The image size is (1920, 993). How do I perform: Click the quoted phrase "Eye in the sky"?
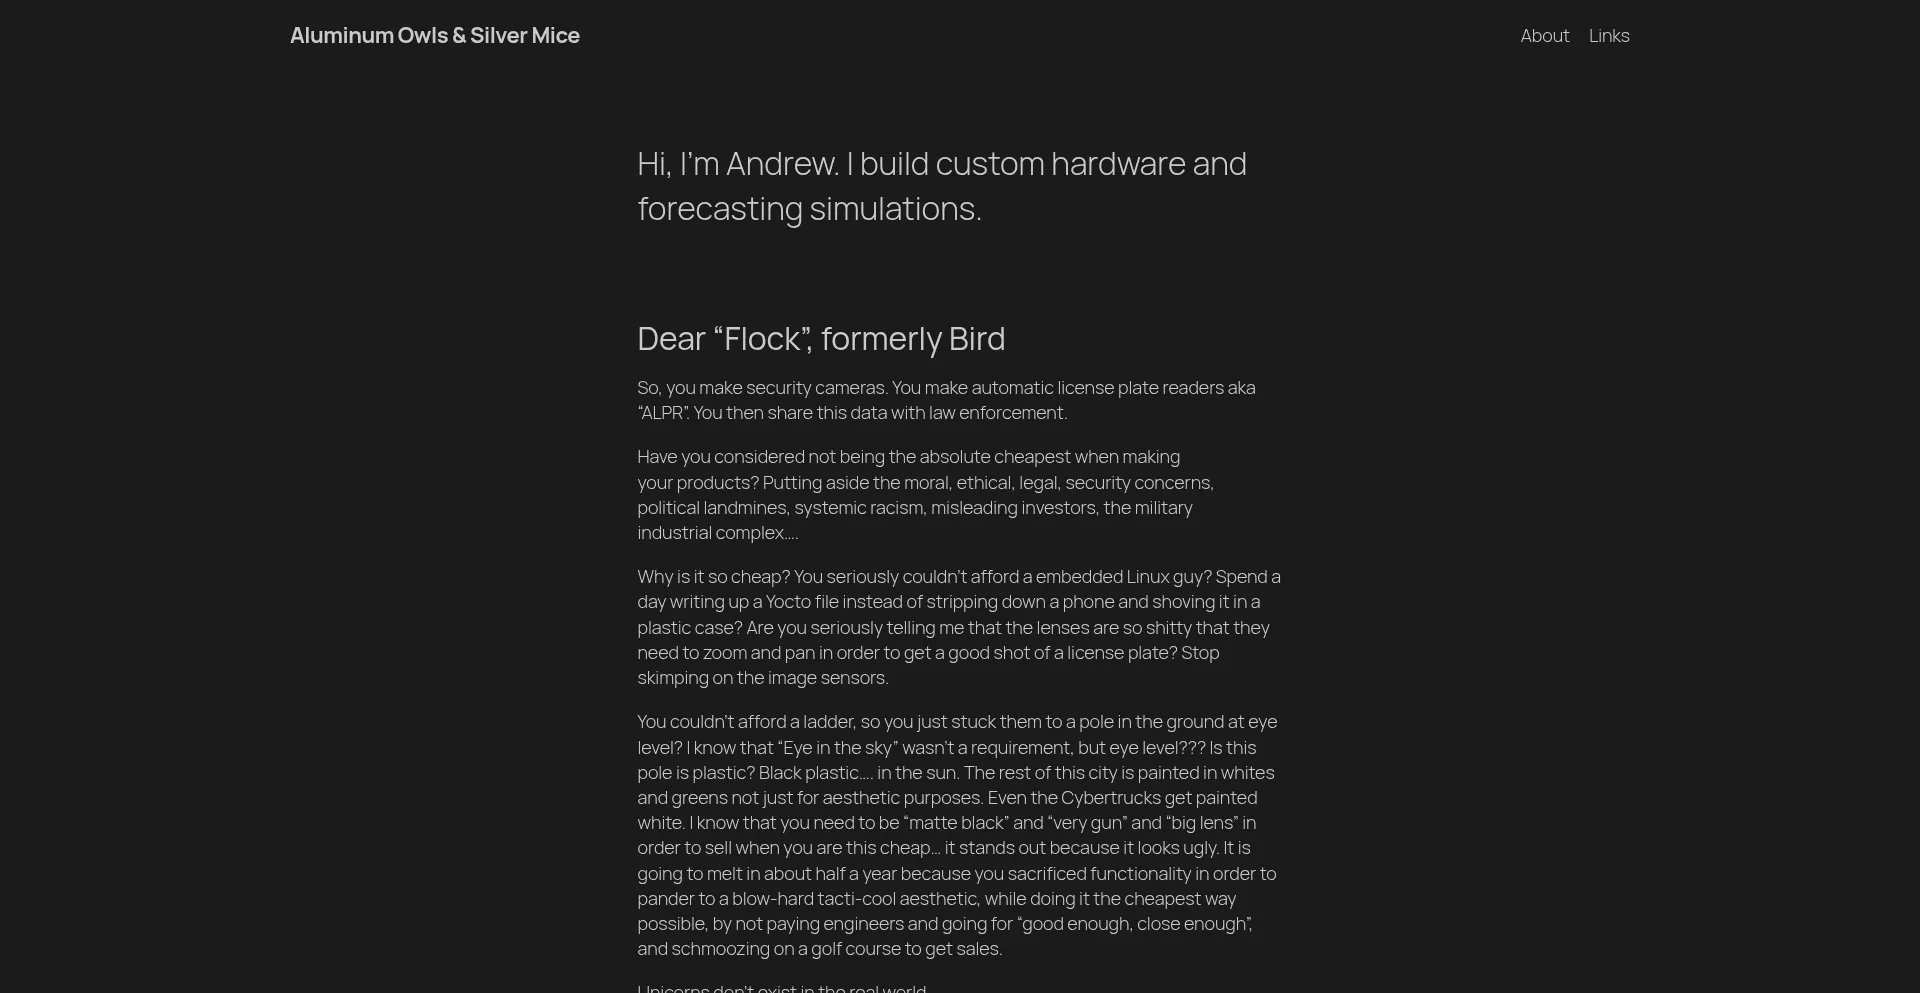[837, 748]
